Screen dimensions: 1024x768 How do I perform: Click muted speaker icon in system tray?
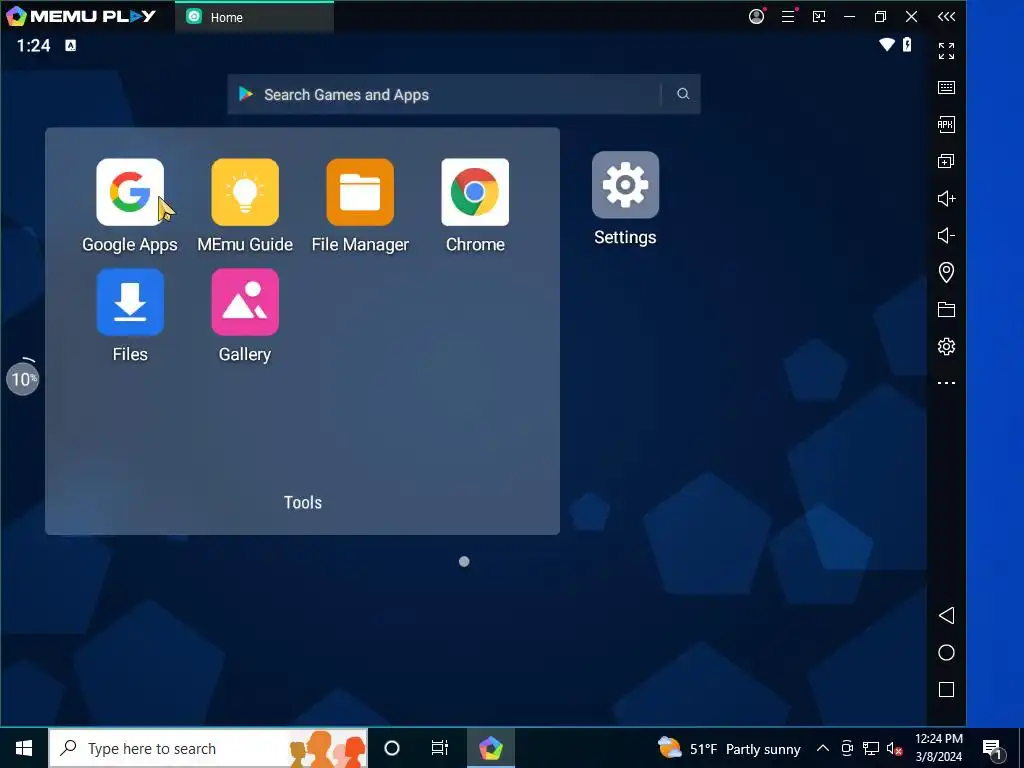point(895,748)
